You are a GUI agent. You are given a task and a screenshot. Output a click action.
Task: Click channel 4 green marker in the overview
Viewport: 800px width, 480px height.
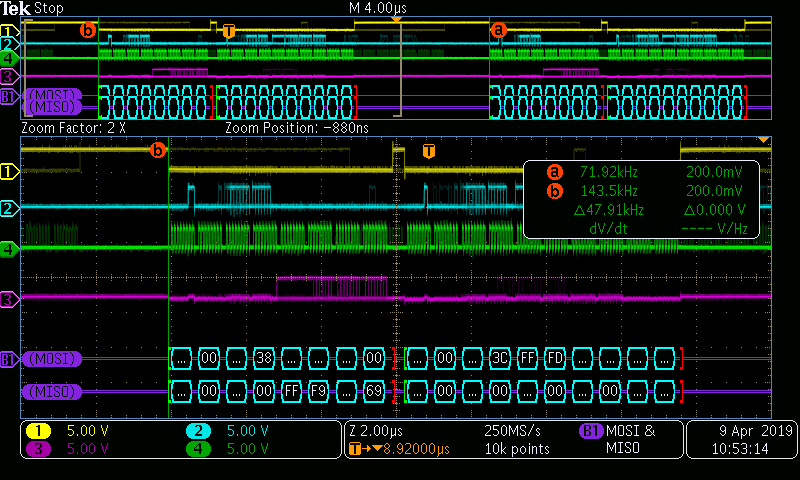(9, 58)
